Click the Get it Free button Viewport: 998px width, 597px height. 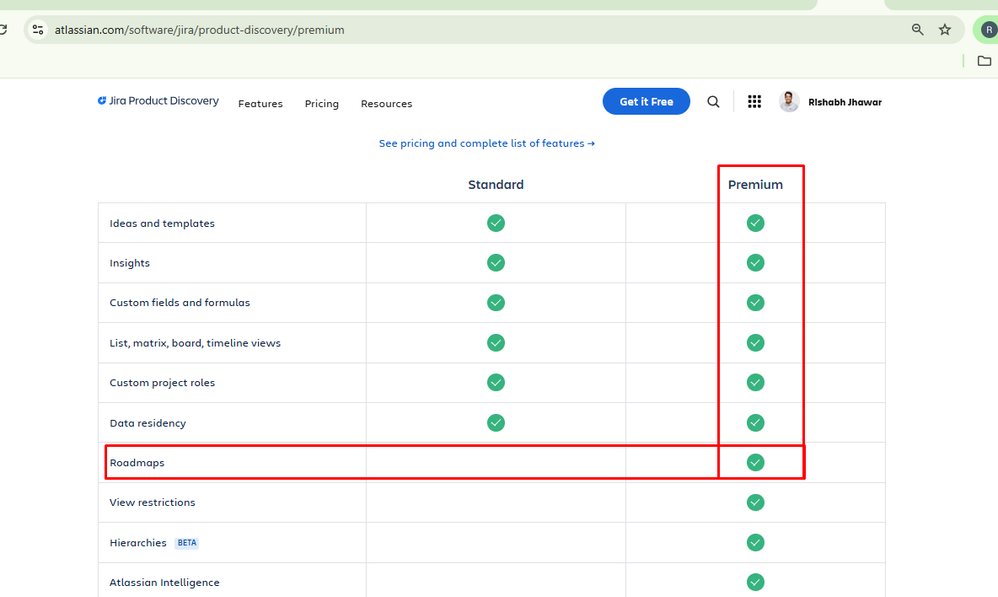click(646, 102)
